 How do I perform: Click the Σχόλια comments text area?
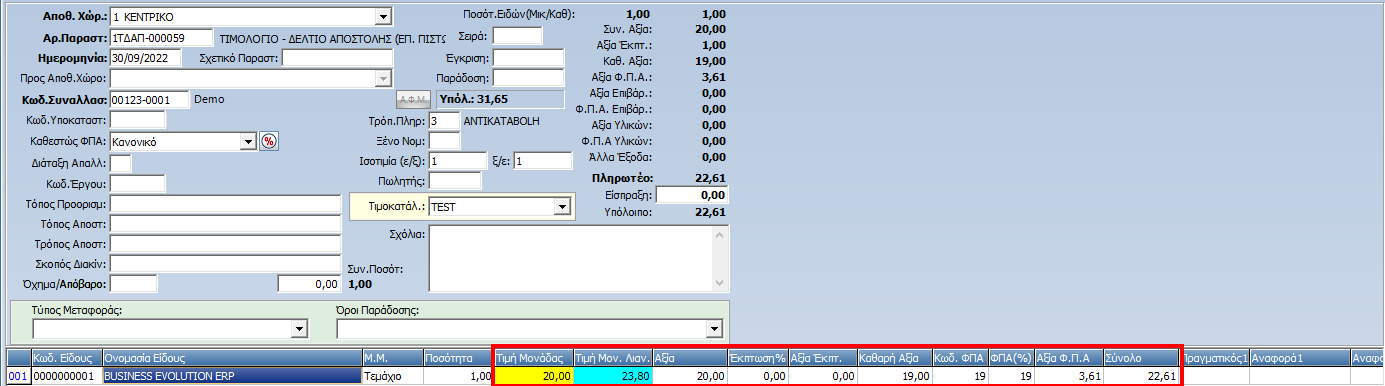click(570, 259)
